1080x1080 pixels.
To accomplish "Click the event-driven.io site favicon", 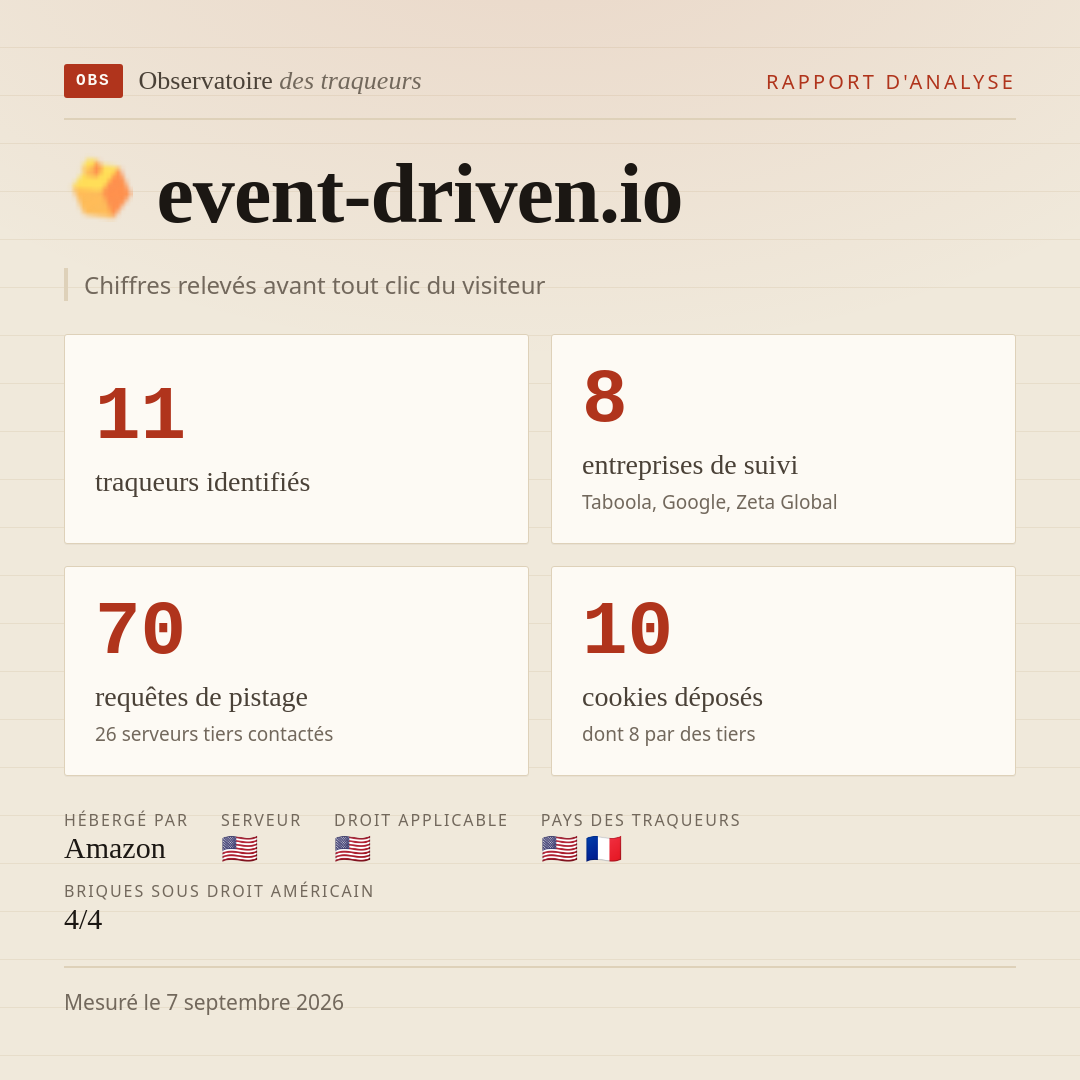I will [x=102, y=189].
